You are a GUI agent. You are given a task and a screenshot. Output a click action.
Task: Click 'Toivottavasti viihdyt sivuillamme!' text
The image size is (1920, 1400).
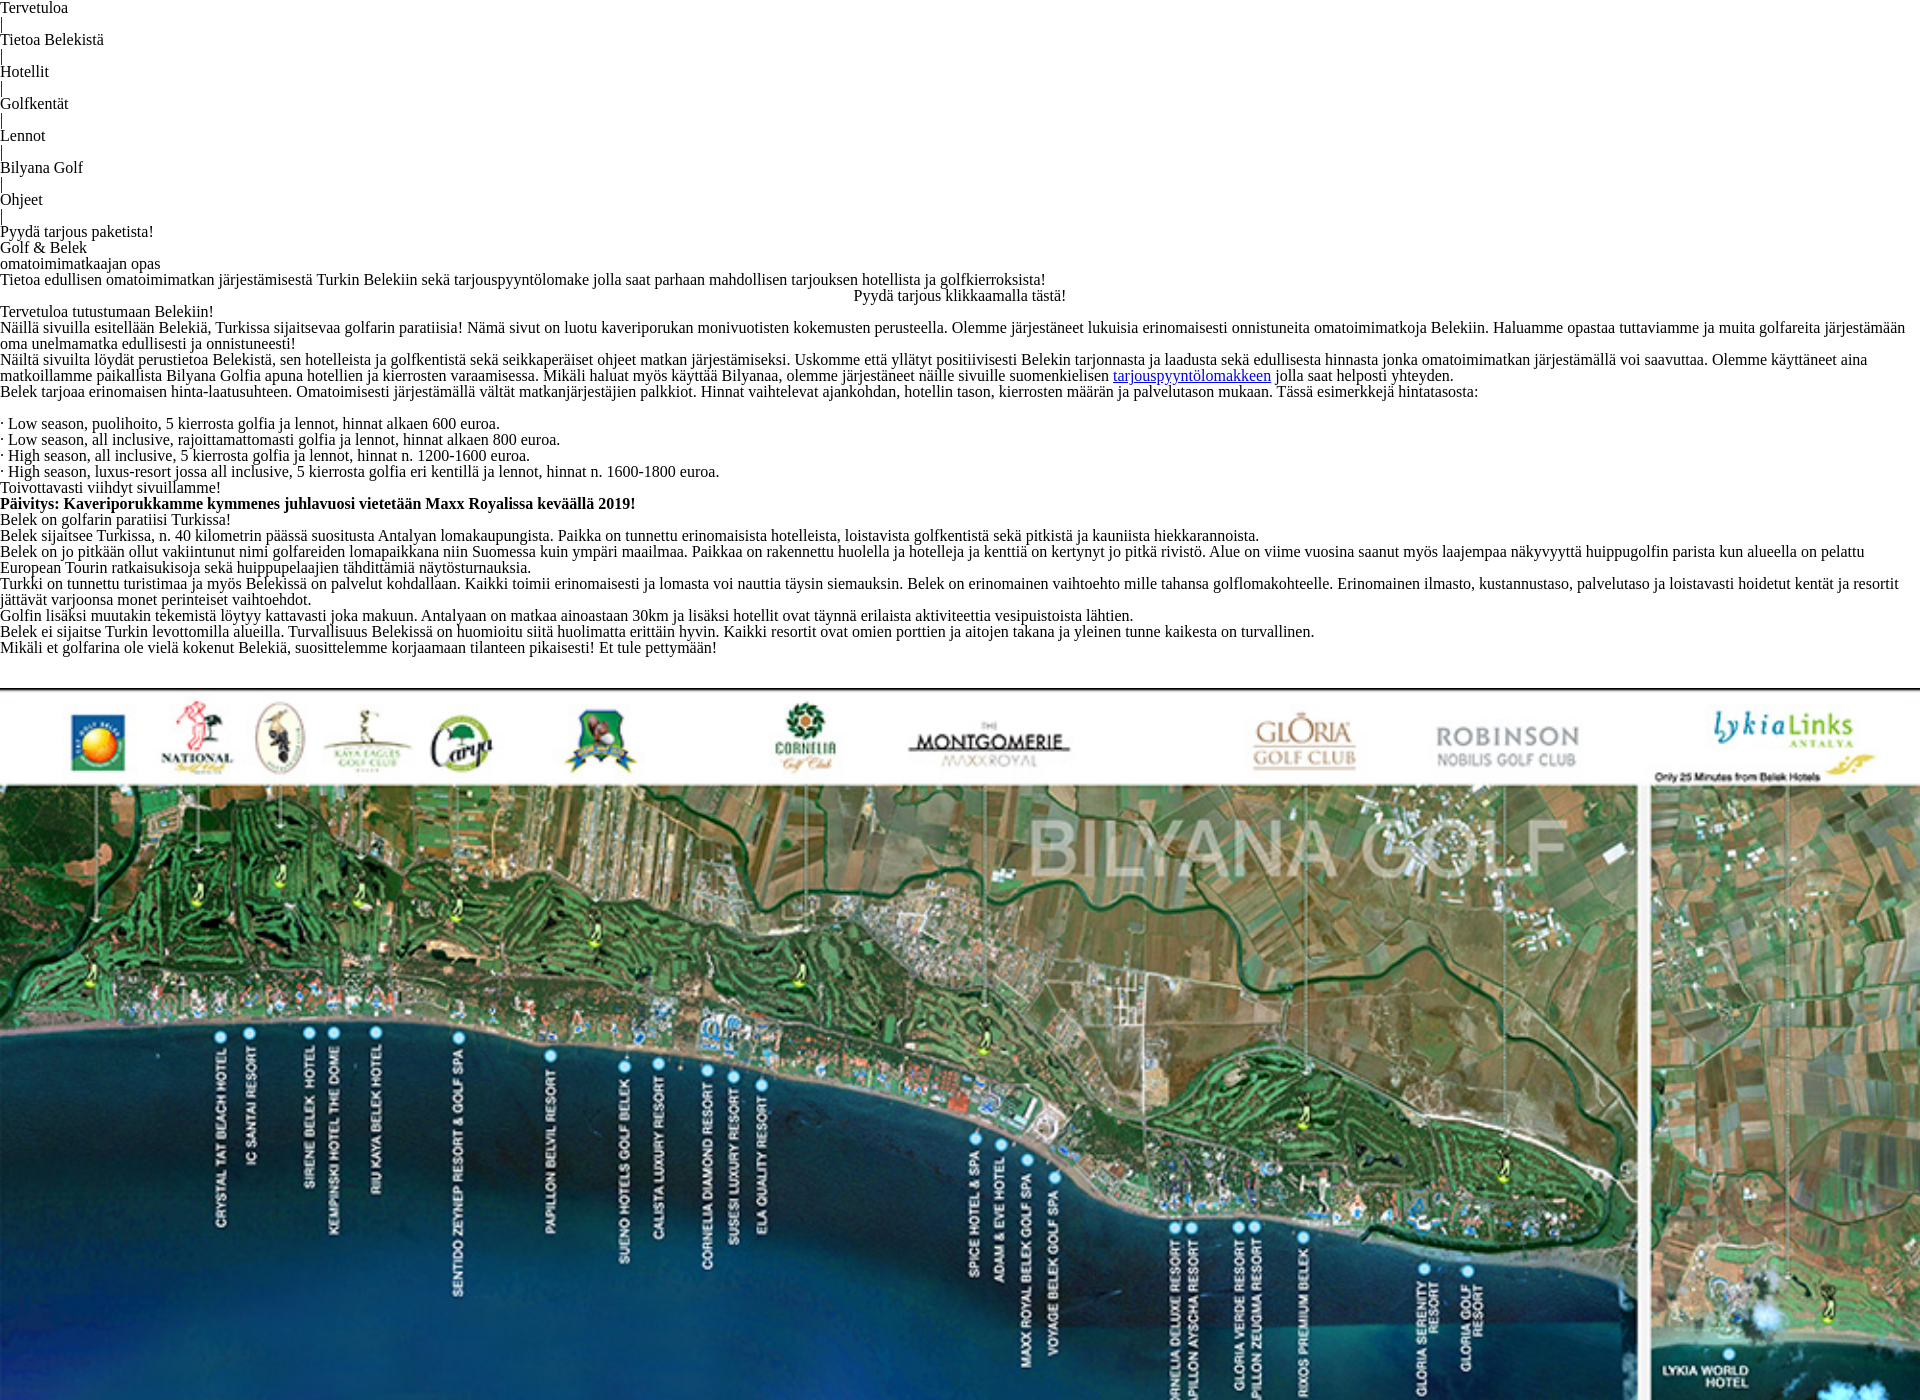(110, 488)
